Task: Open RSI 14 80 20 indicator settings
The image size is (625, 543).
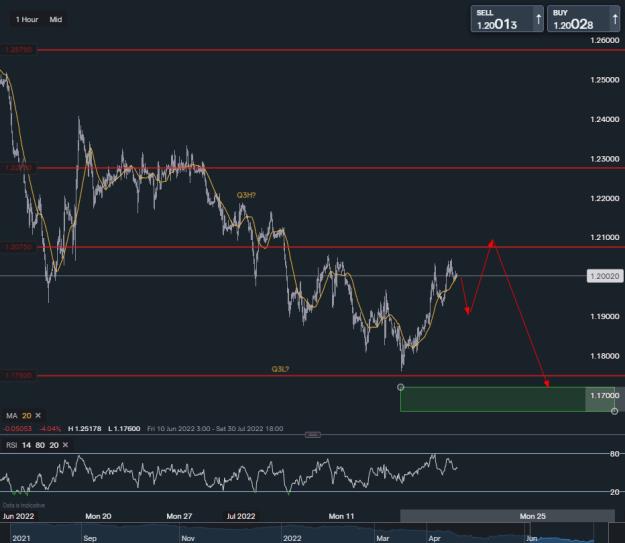Action: pos(32,445)
